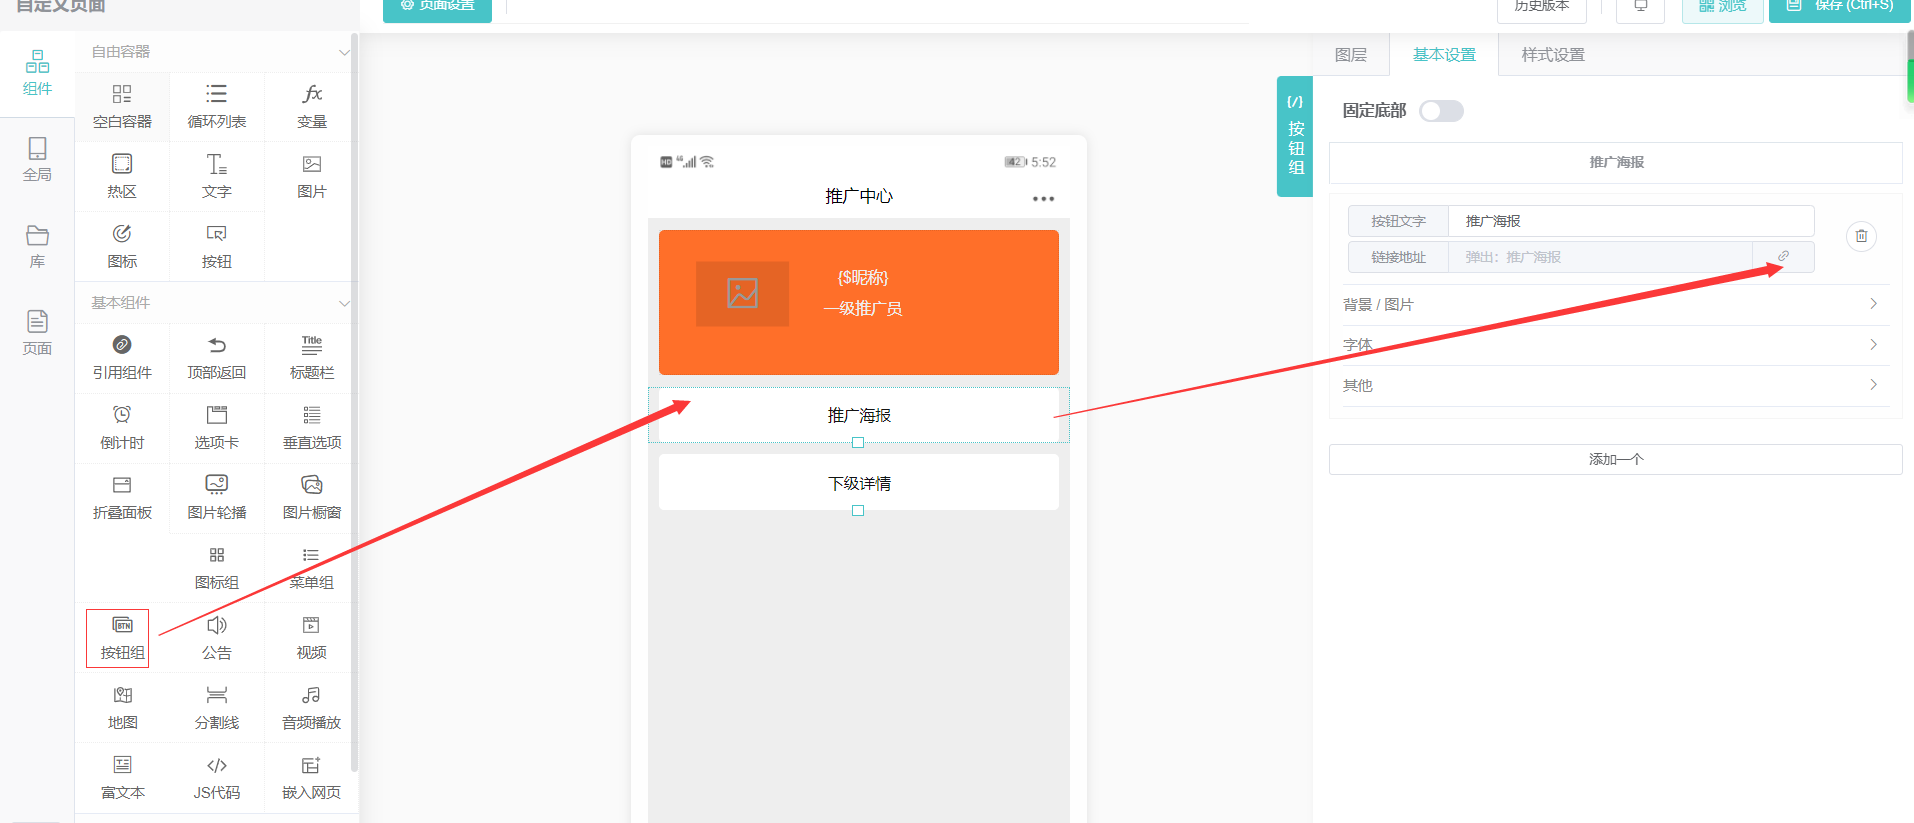
Task: Open the 基本设置 tab
Action: pos(1444,55)
